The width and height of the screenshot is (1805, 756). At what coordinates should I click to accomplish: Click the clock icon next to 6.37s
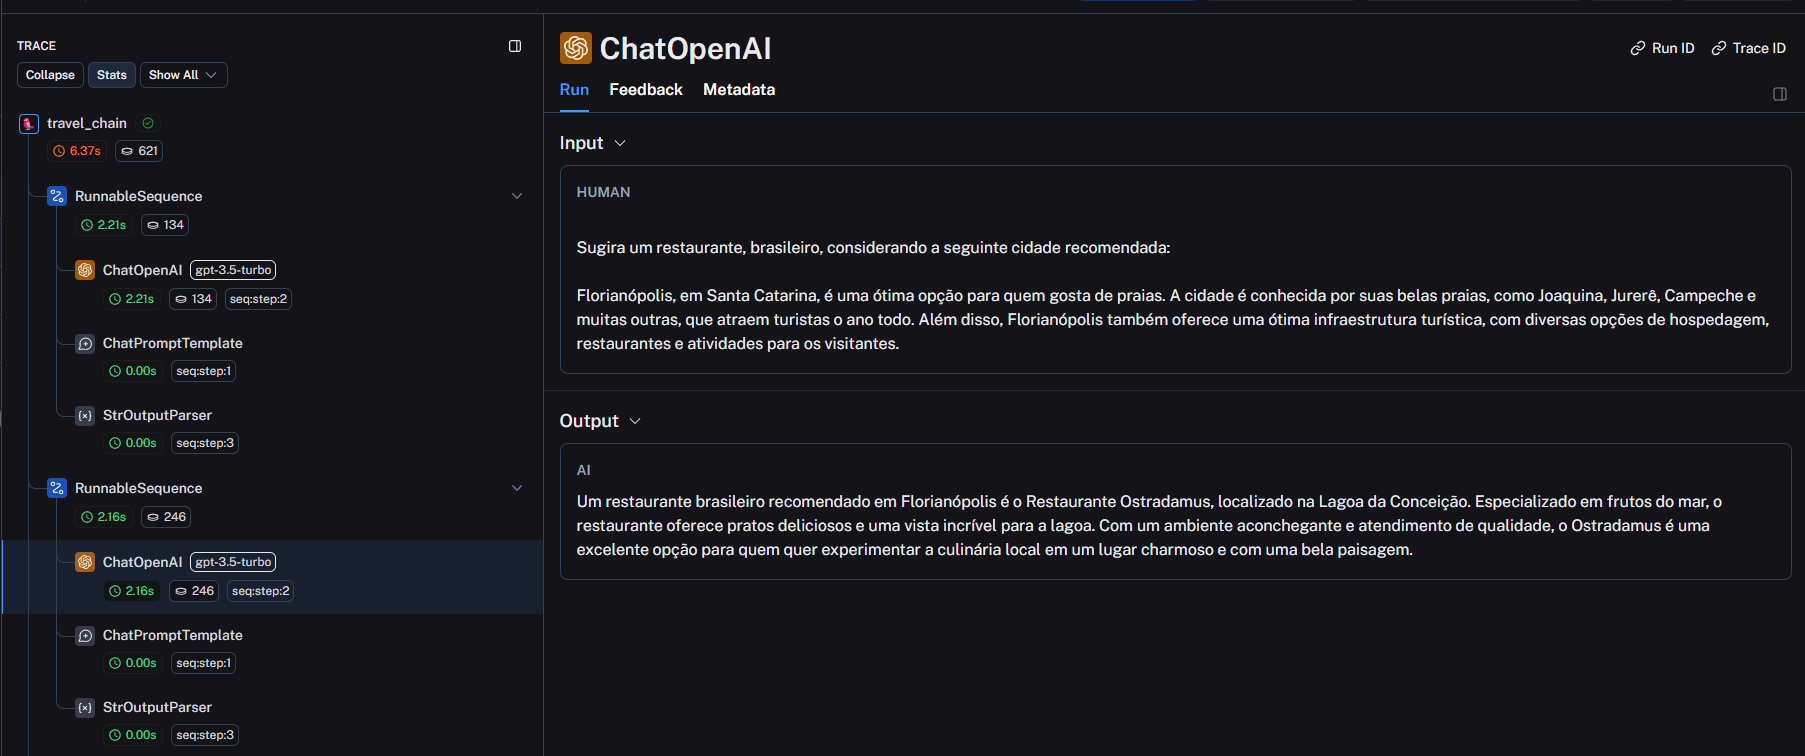59,151
